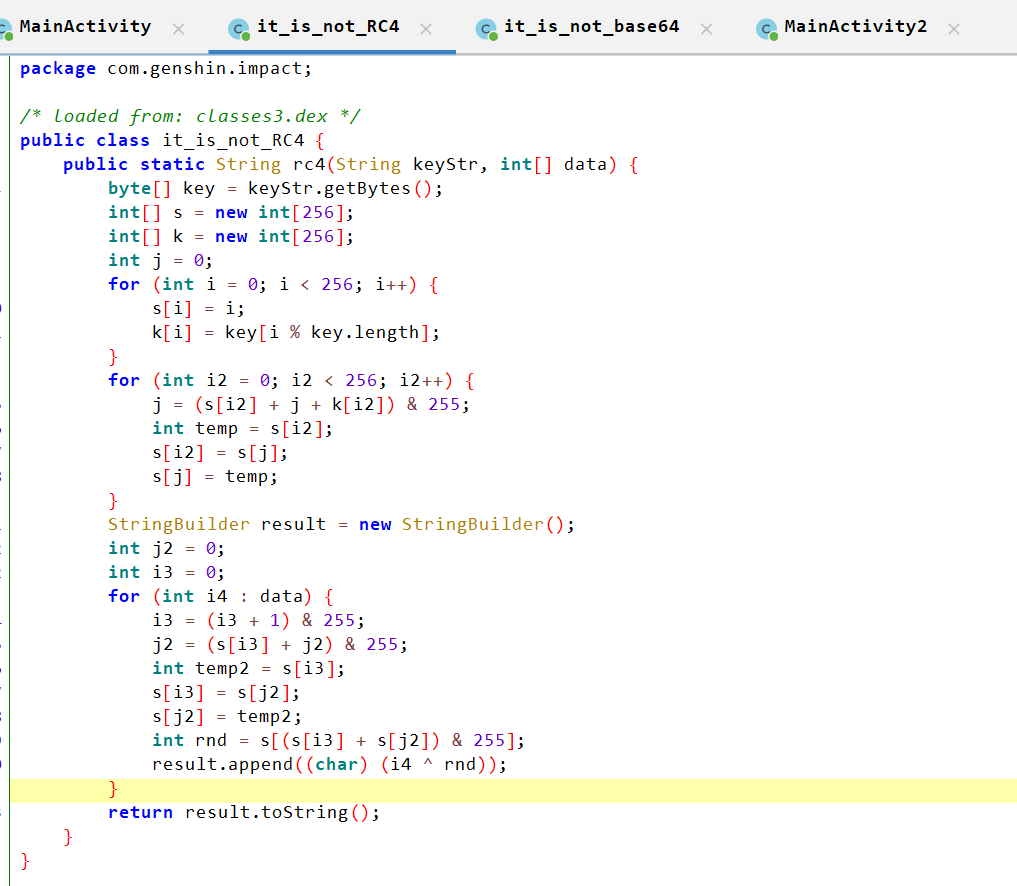1017x886 pixels.
Task: Close the it_is_not_RC4 tab
Action: pyautogui.click(x=426, y=29)
